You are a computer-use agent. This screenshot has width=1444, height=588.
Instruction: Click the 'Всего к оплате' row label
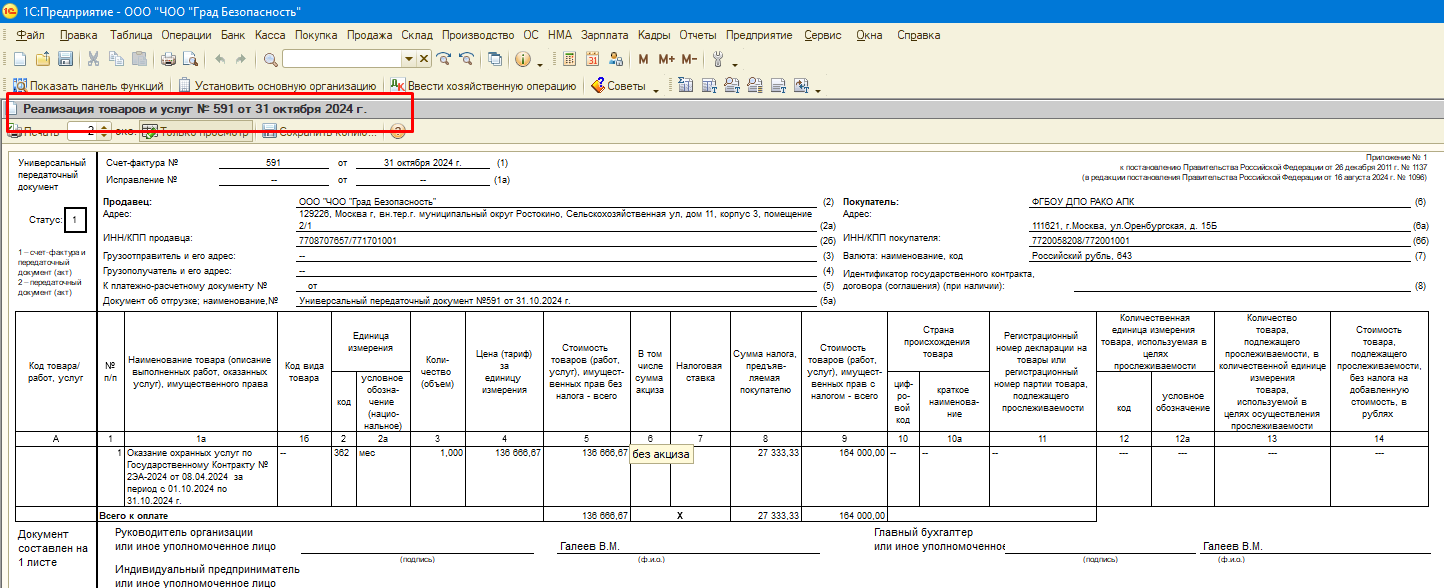tap(134, 514)
